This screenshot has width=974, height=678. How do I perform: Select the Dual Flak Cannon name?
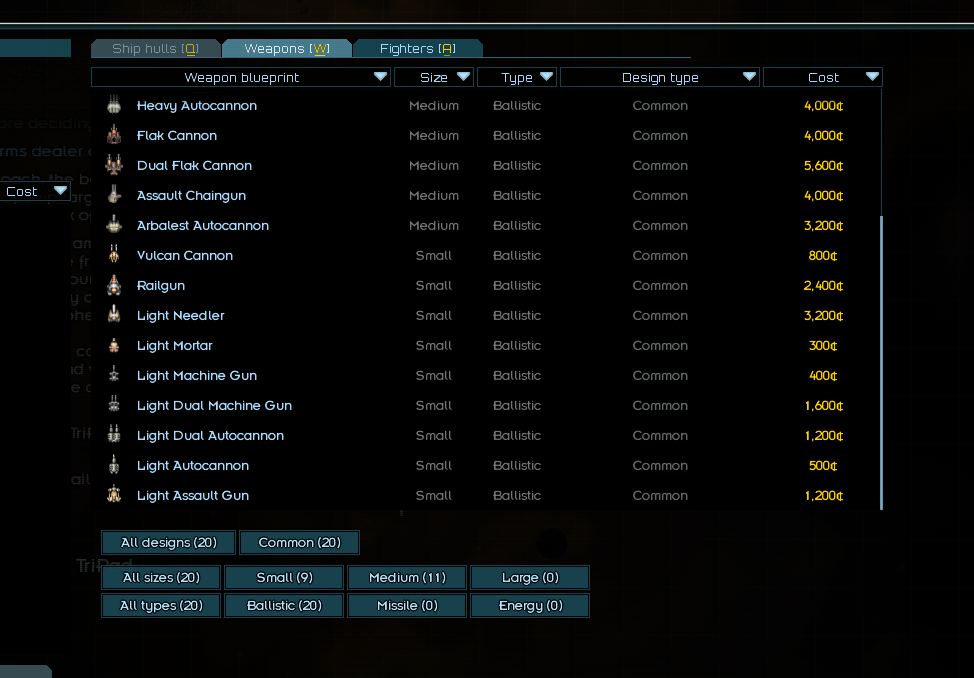pyautogui.click(x=194, y=165)
